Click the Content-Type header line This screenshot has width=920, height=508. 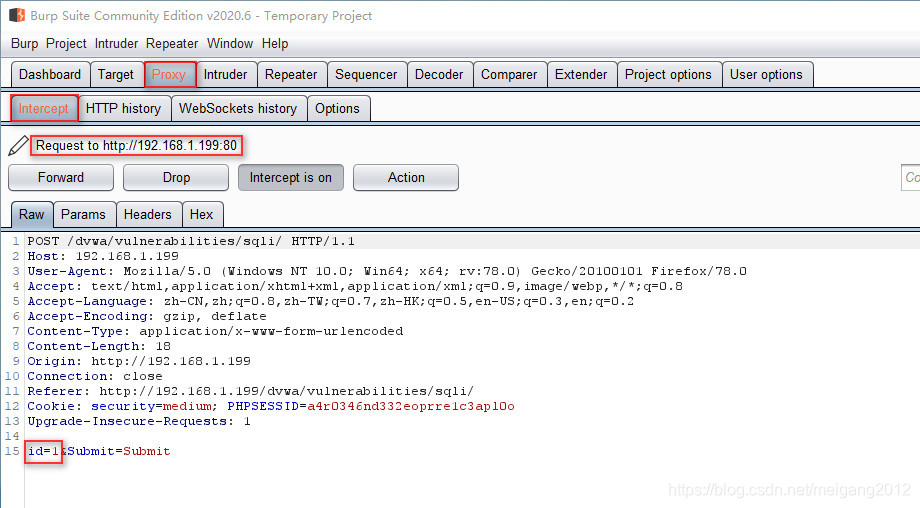point(215,331)
